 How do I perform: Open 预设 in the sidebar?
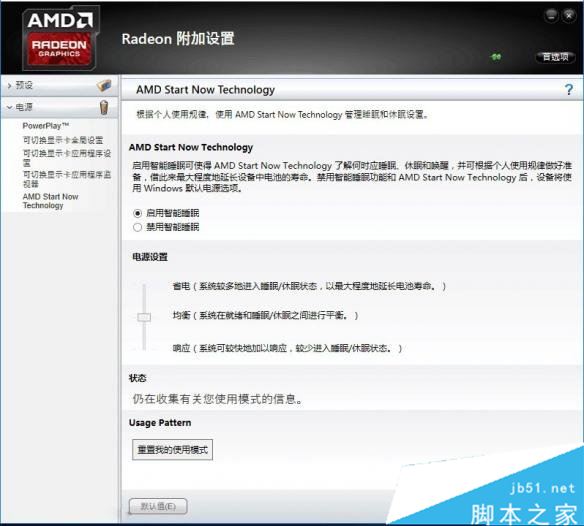tap(24, 85)
